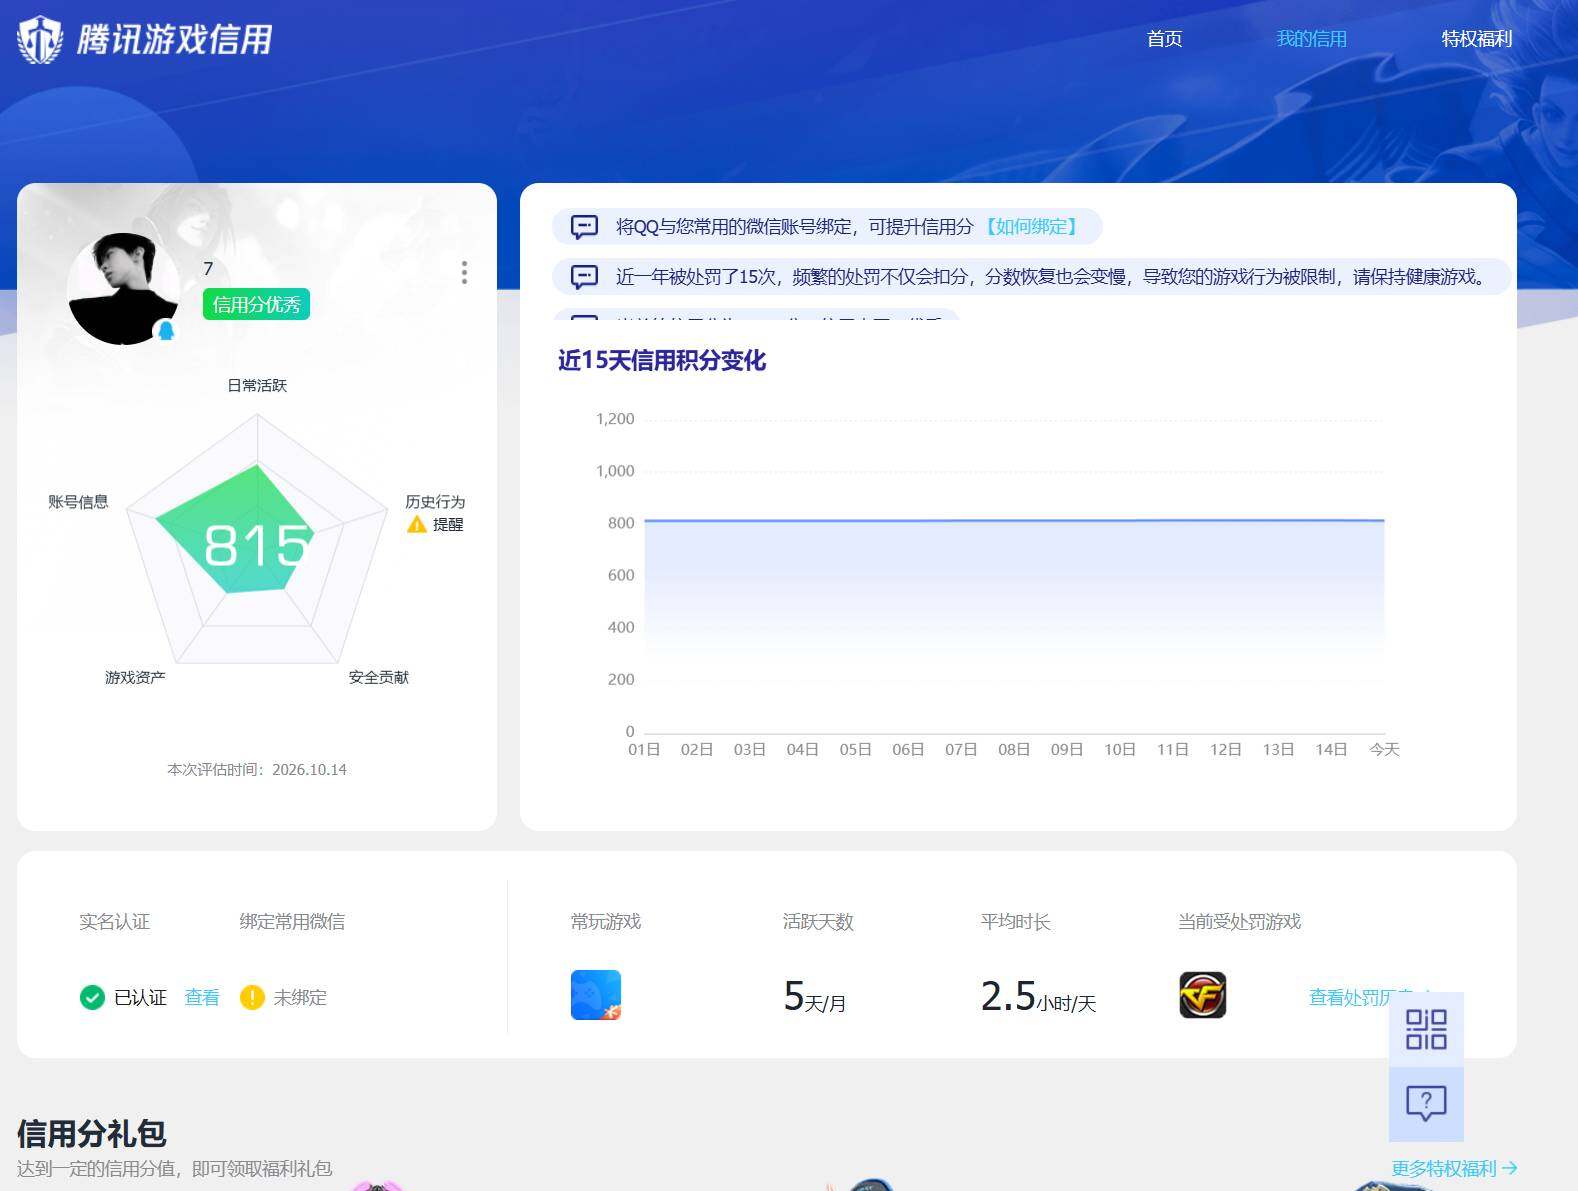Click the green 已认证 checkmark icon
This screenshot has height=1191, width=1578.
pos(92,997)
